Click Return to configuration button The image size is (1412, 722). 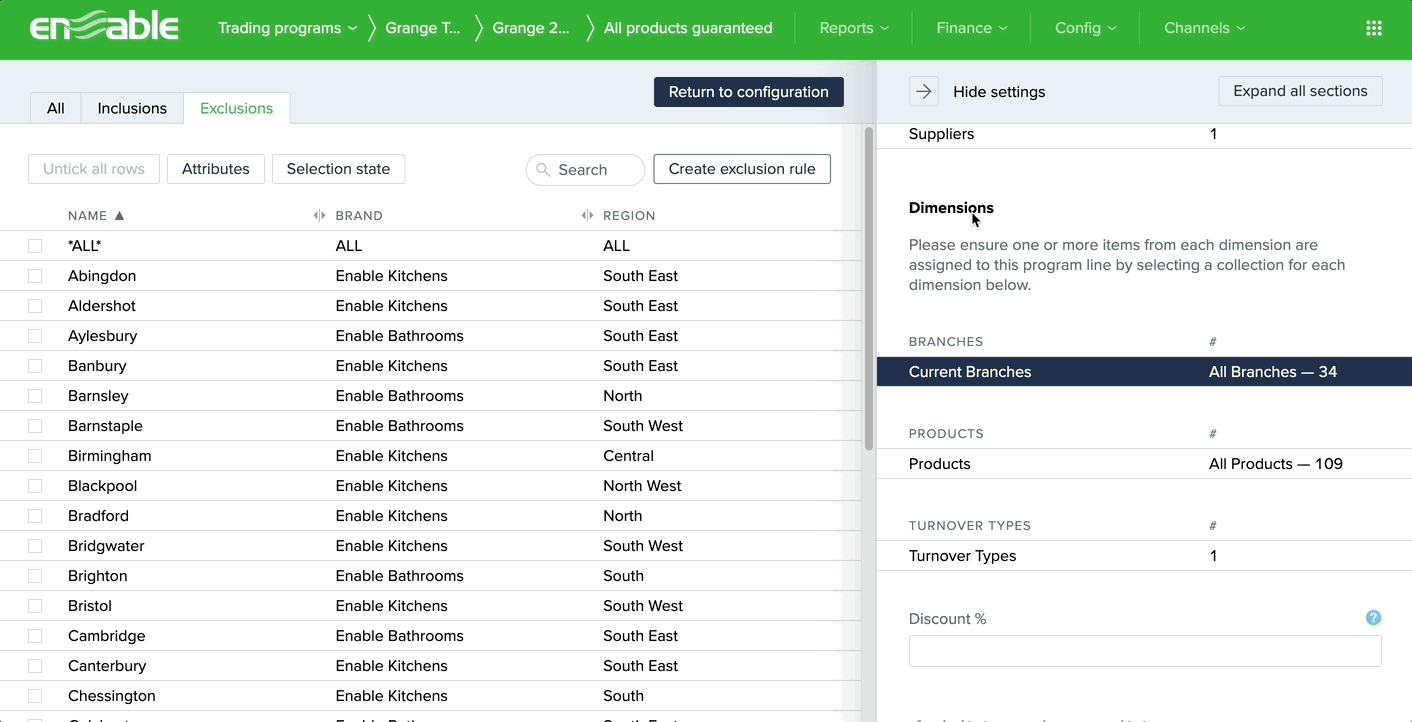pos(748,92)
